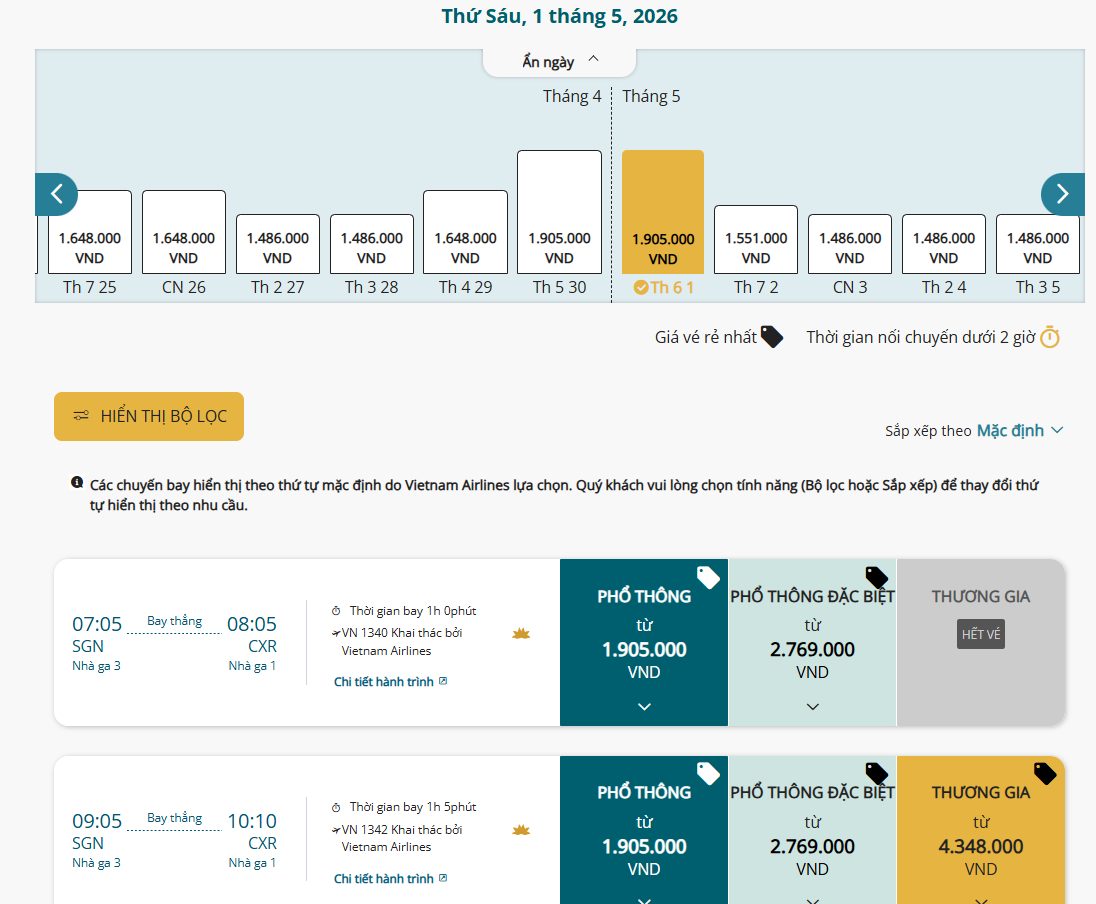Collapse the date bar with Ẩn ngày
The image size is (1096, 904).
click(x=559, y=61)
